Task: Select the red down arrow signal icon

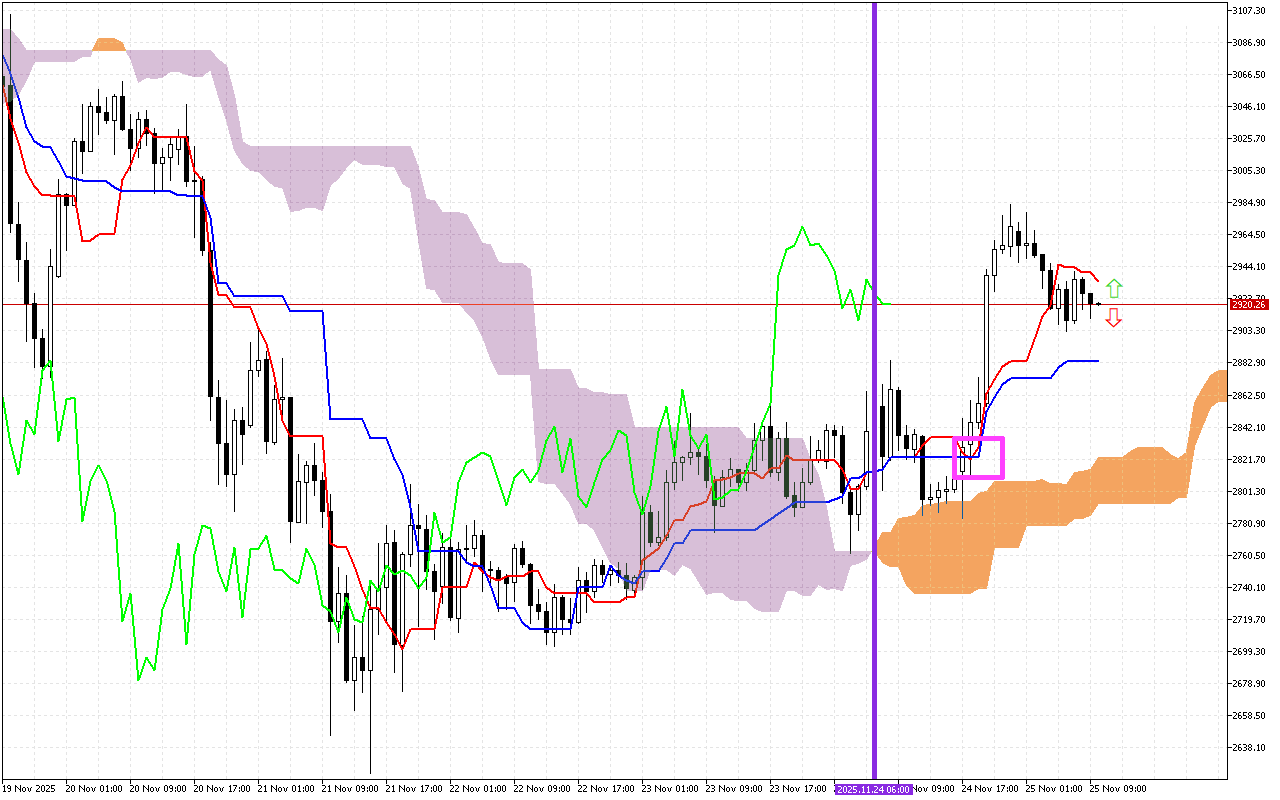Action: pos(1112,318)
